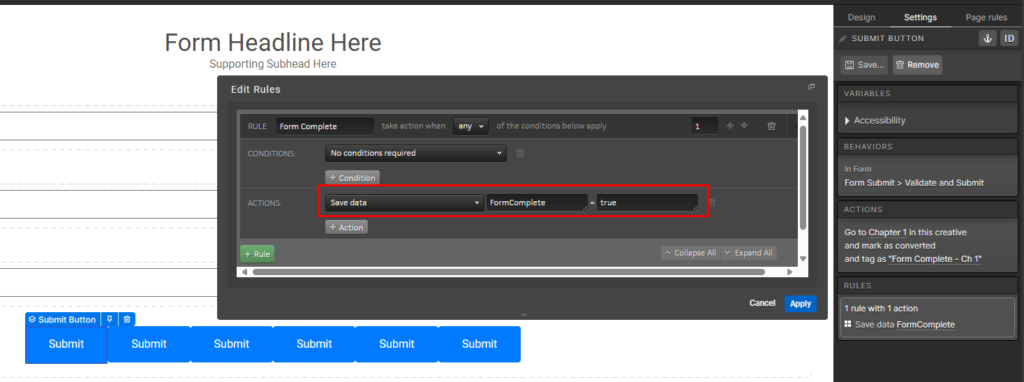Move rule up with the arrow icon
The height and width of the screenshot is (382, 1024).
pos(730,126)
